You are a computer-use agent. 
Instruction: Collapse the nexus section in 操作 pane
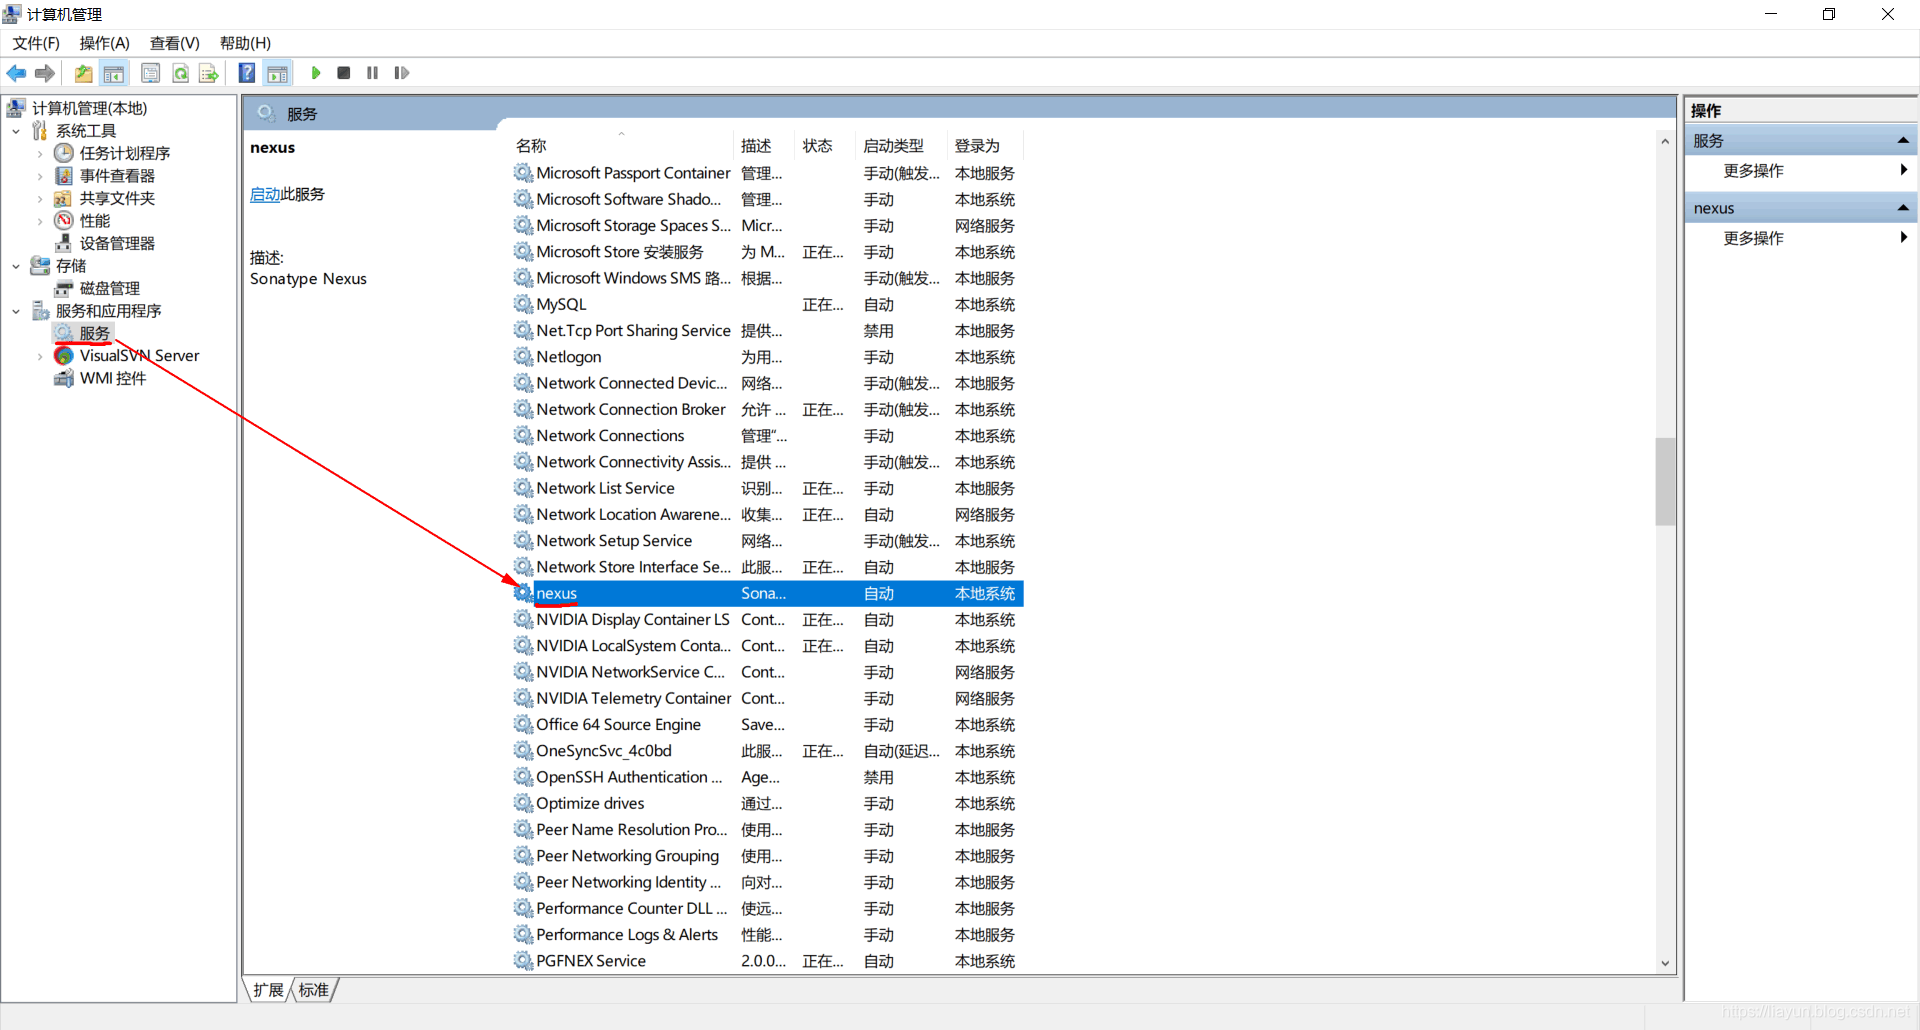click(1903, 208)
